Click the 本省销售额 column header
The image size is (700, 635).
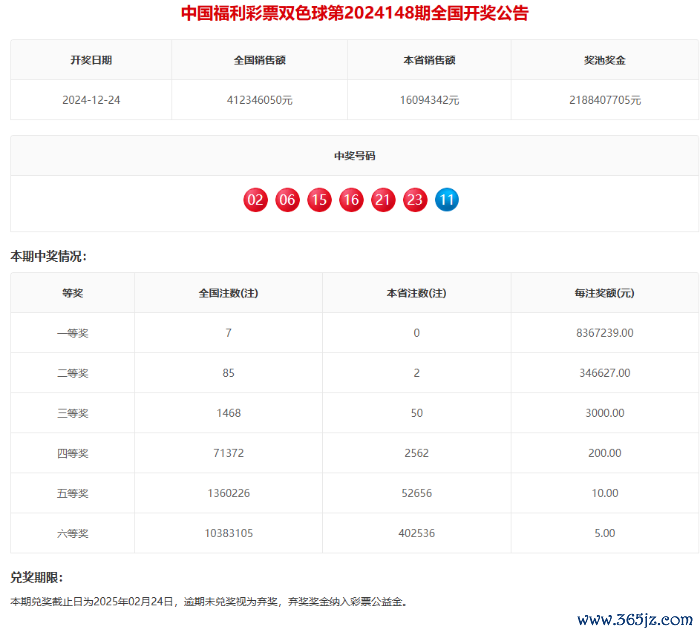[x=429, y=60]
